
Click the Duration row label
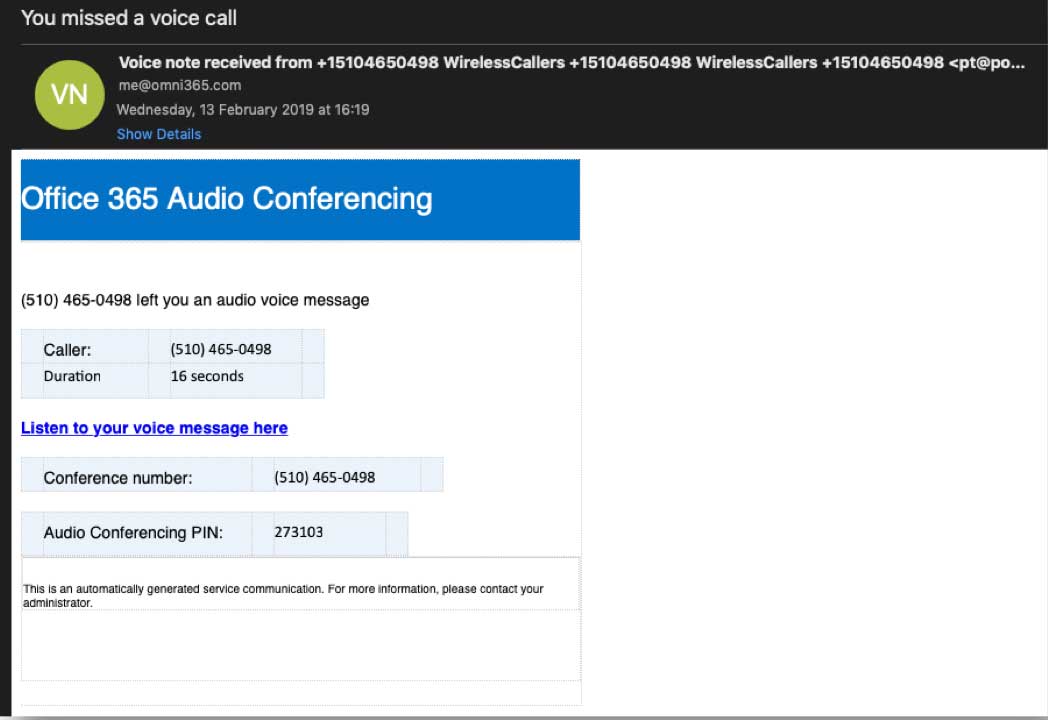[x=71, y=376]
